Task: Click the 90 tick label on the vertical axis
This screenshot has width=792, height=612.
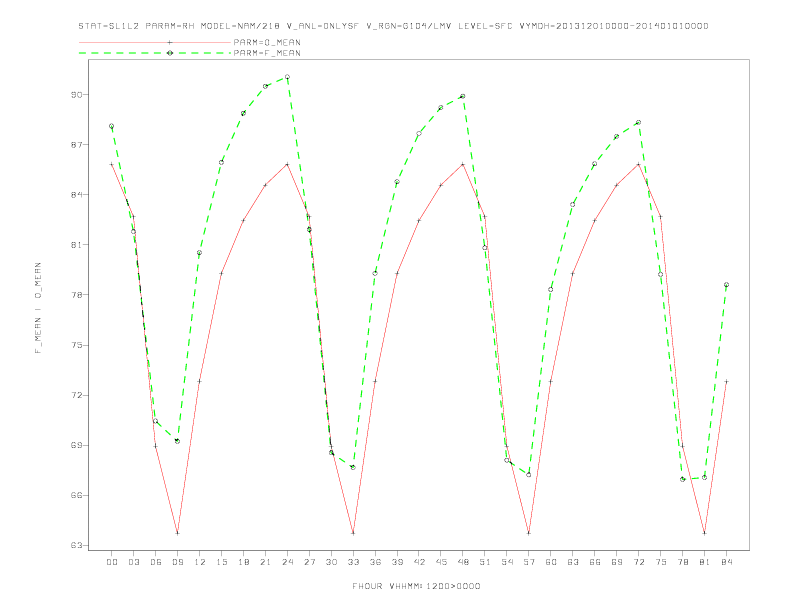Action: point(77,95)
